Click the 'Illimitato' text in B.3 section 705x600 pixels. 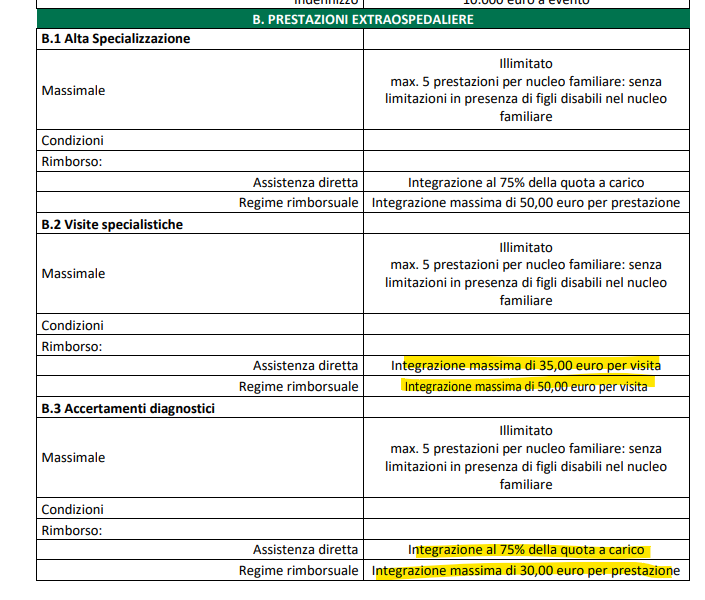[x=525, y=430]
